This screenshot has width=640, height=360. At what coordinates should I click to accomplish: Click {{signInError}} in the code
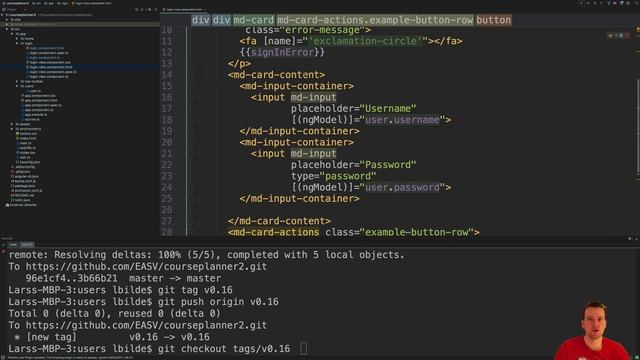click(x=282, y=52)
